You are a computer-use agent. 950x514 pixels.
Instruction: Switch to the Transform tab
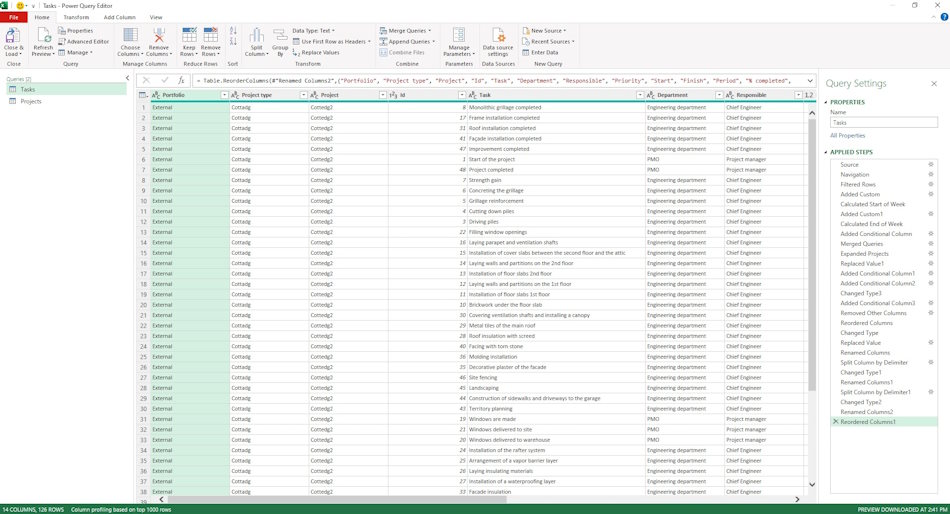tap(76, 17)
